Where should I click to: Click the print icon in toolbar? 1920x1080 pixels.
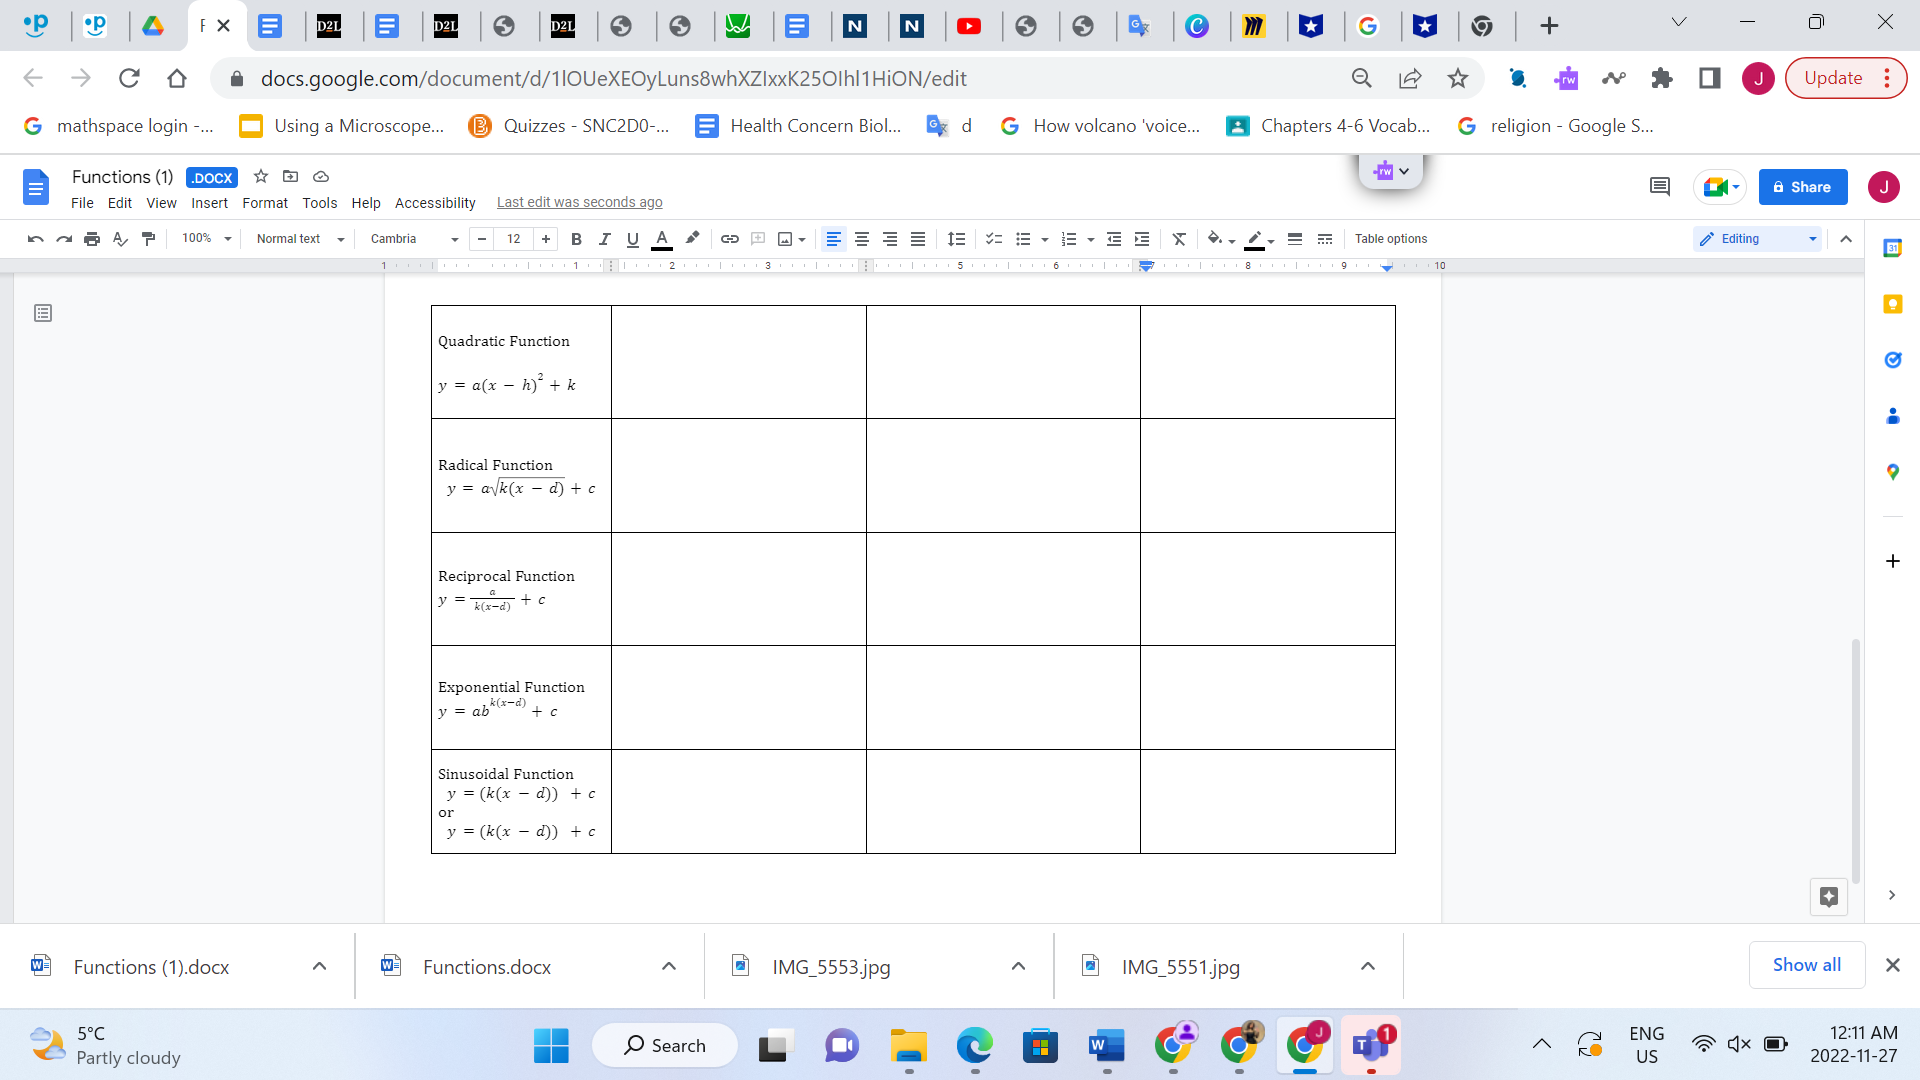pos(92,239)
